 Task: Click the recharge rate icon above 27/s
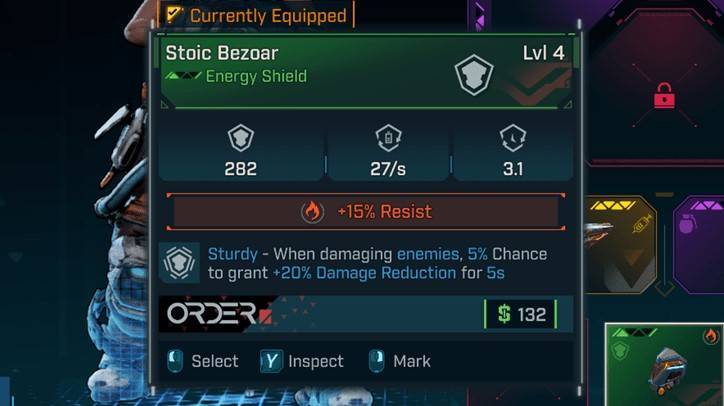388,138
